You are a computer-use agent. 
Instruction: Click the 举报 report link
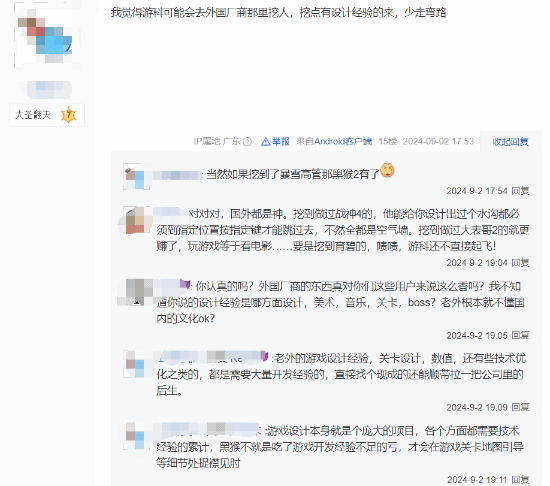pyautogui.click(x=281, y=141)
